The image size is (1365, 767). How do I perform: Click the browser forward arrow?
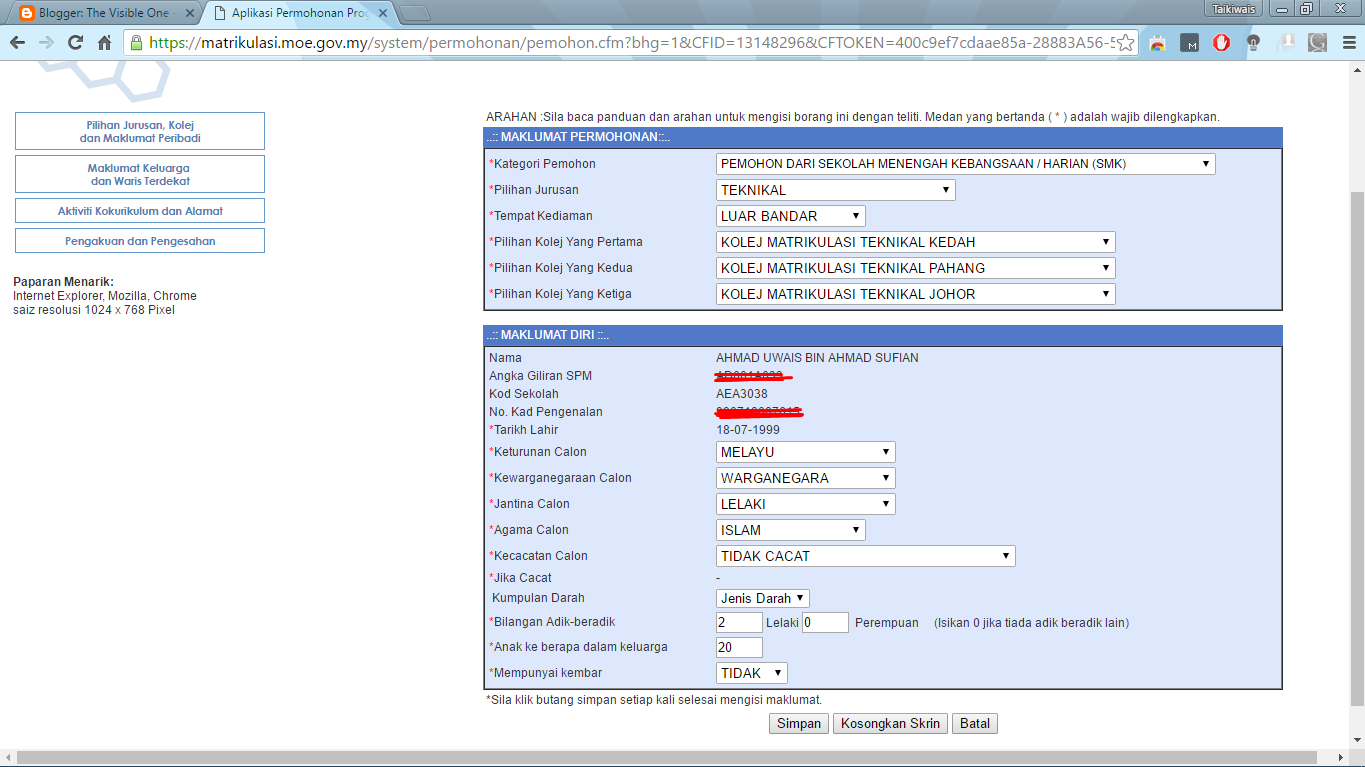tap(46, 43)
